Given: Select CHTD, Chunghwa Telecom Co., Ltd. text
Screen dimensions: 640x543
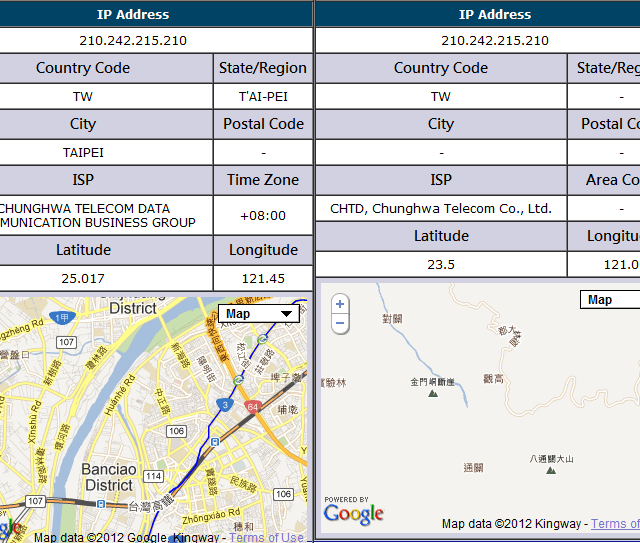Looking at the screenshot, I should (441, 209).
